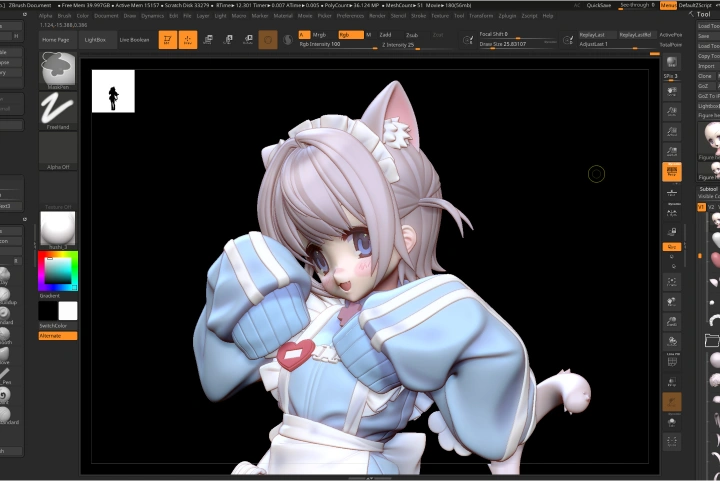Adjust the Rgb Intensity slider
Viewport: 720px width, 481px height.
[x=338, y=45]
